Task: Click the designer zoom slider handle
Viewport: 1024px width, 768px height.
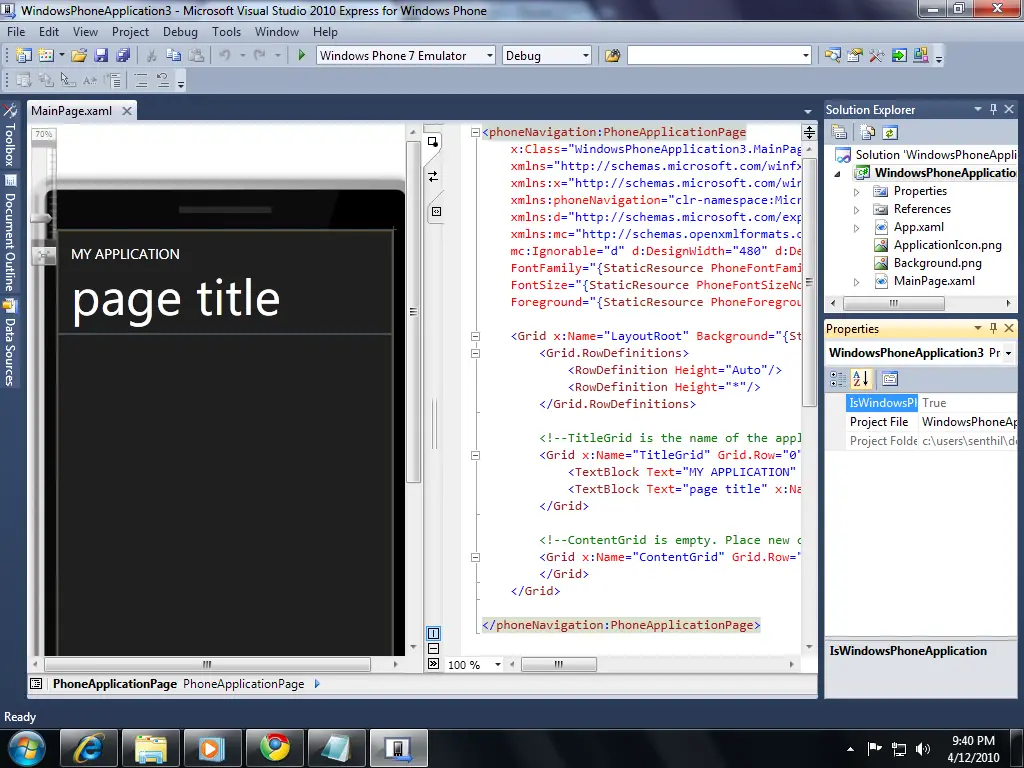Action: (x=42, y=217)
